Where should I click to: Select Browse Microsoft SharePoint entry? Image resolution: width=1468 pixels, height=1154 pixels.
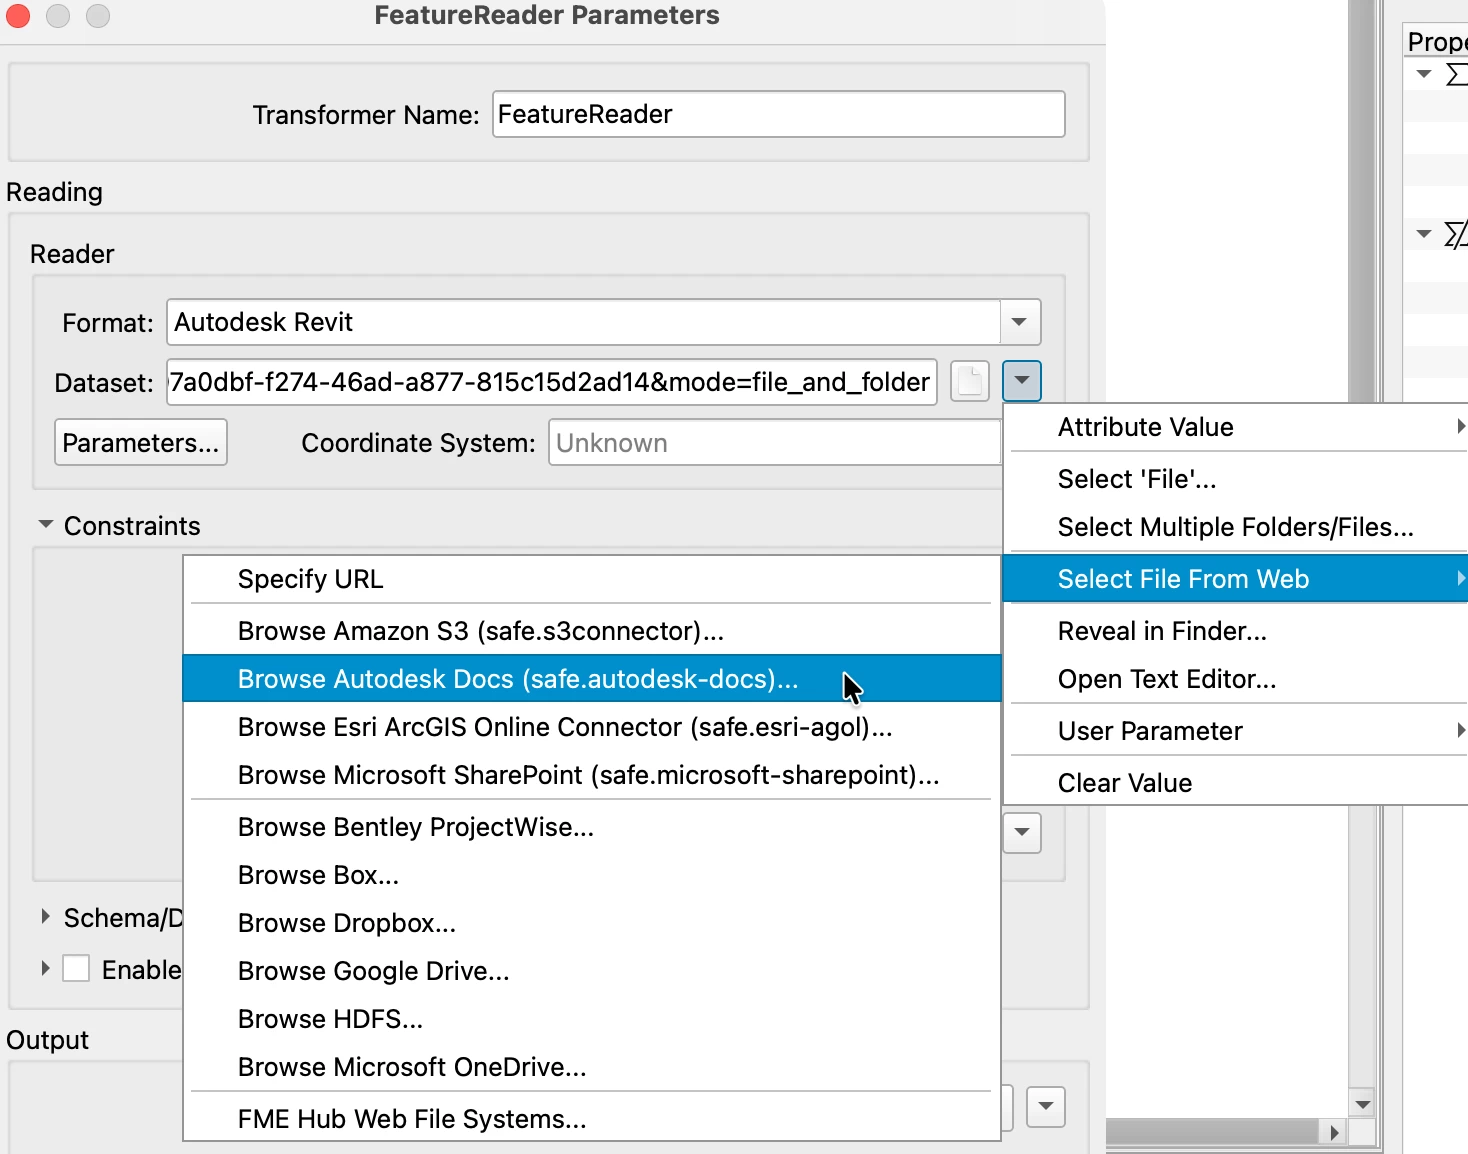pyautogui.click(x=592, y=775)
